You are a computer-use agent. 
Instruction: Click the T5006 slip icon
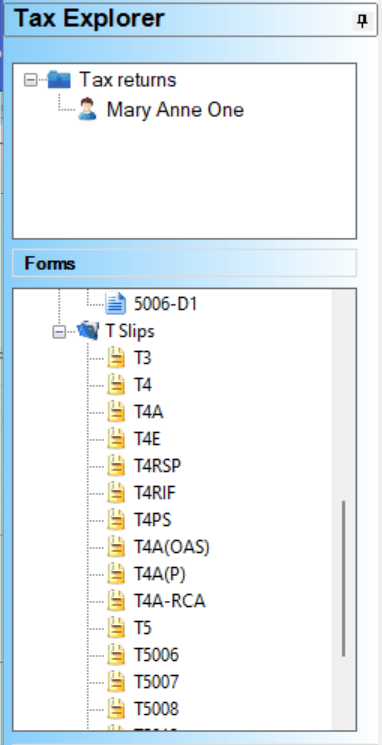pos(116,655)
